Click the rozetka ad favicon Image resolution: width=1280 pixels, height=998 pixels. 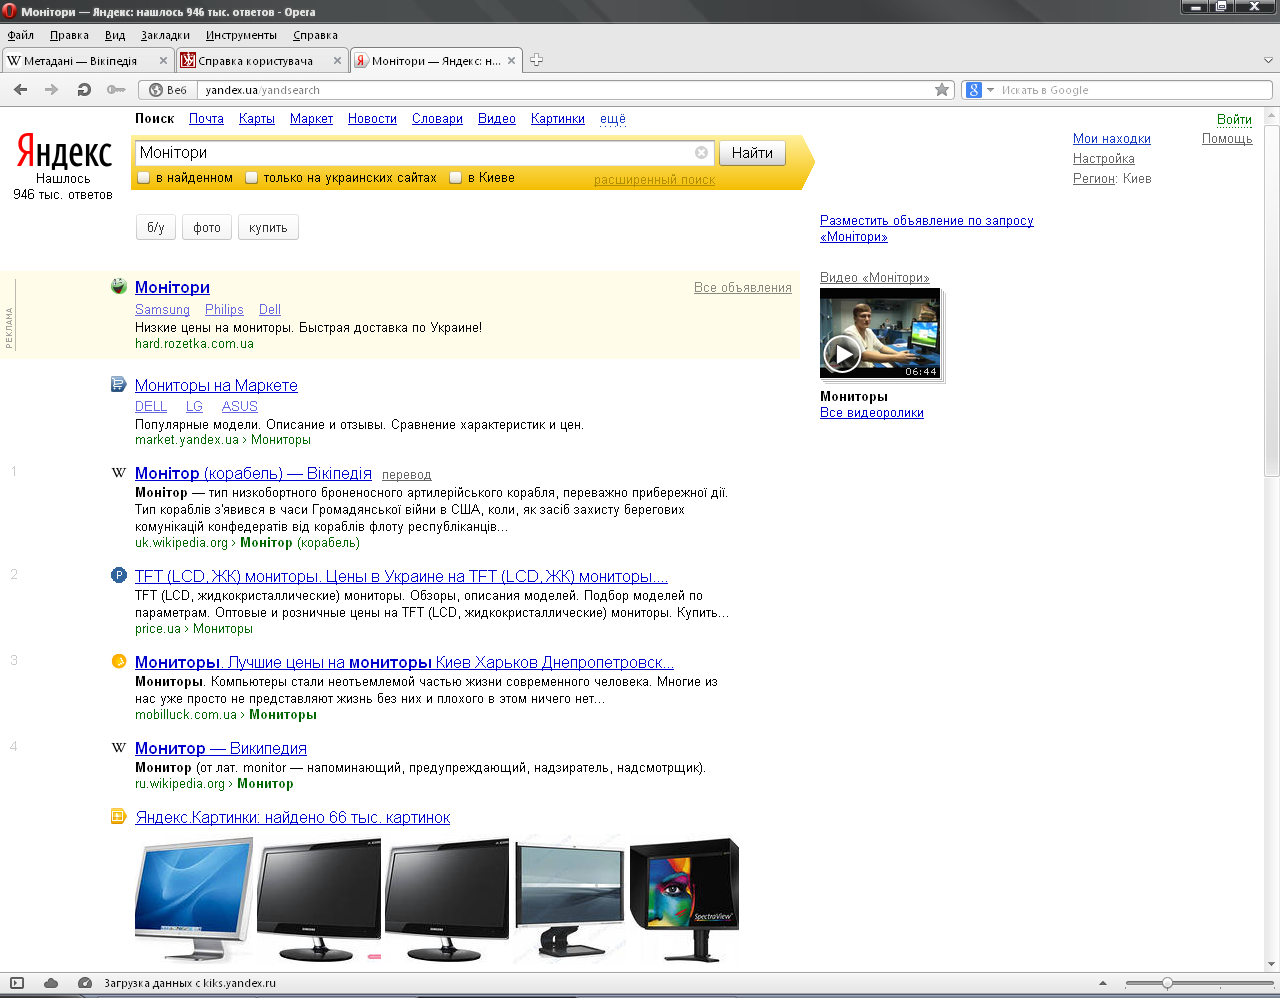coord(119,286)
